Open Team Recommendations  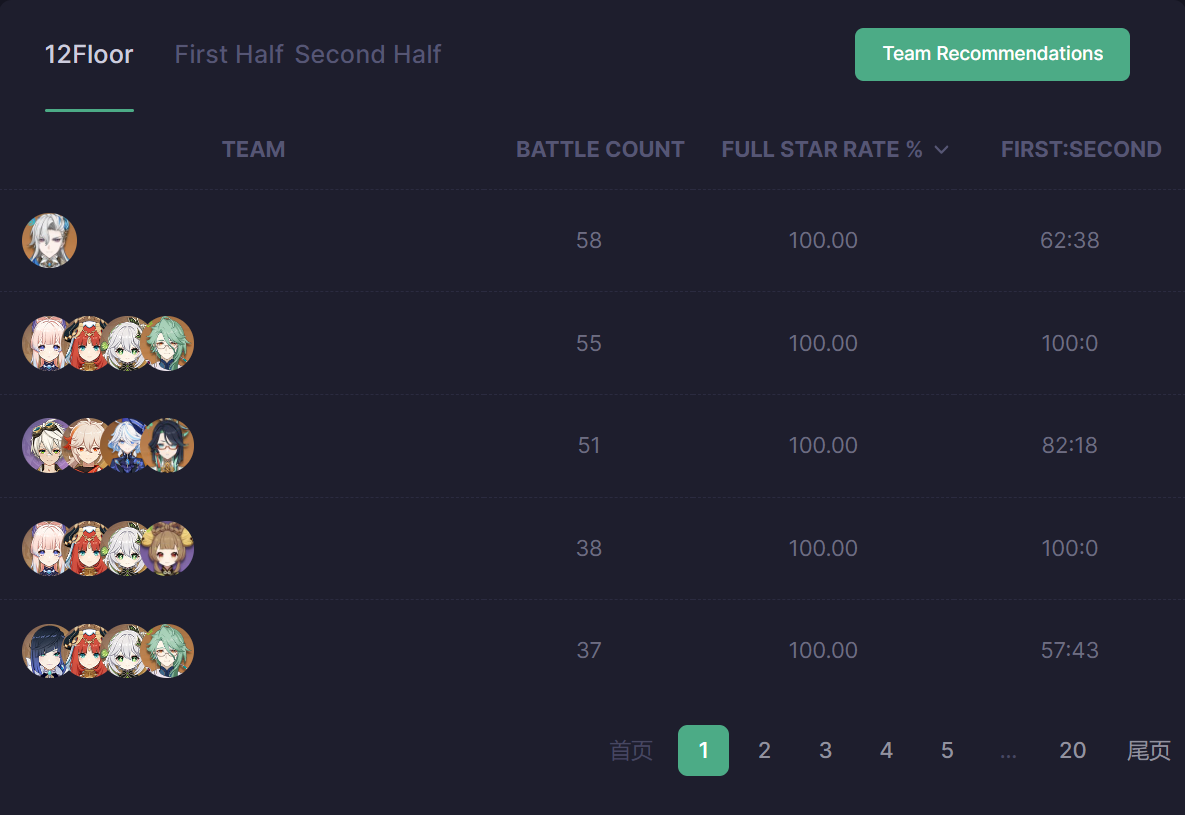[992, 54]
